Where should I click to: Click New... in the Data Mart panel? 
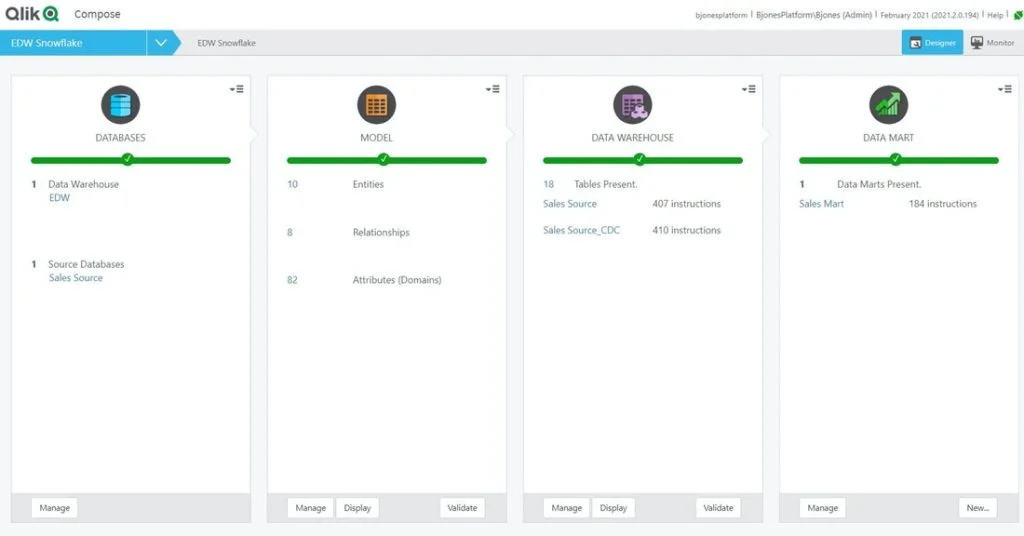tap(977, 508)
